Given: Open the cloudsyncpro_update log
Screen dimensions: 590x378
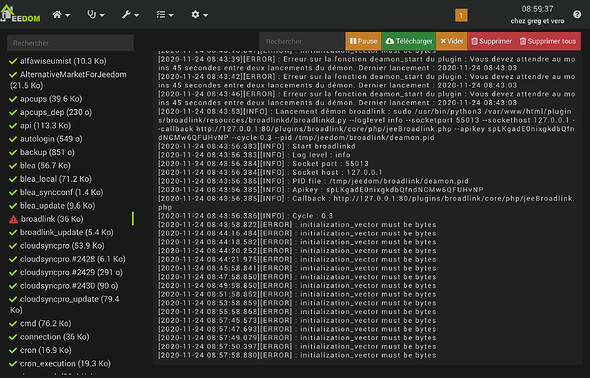Looking at the screenshot, I should 64,304.
